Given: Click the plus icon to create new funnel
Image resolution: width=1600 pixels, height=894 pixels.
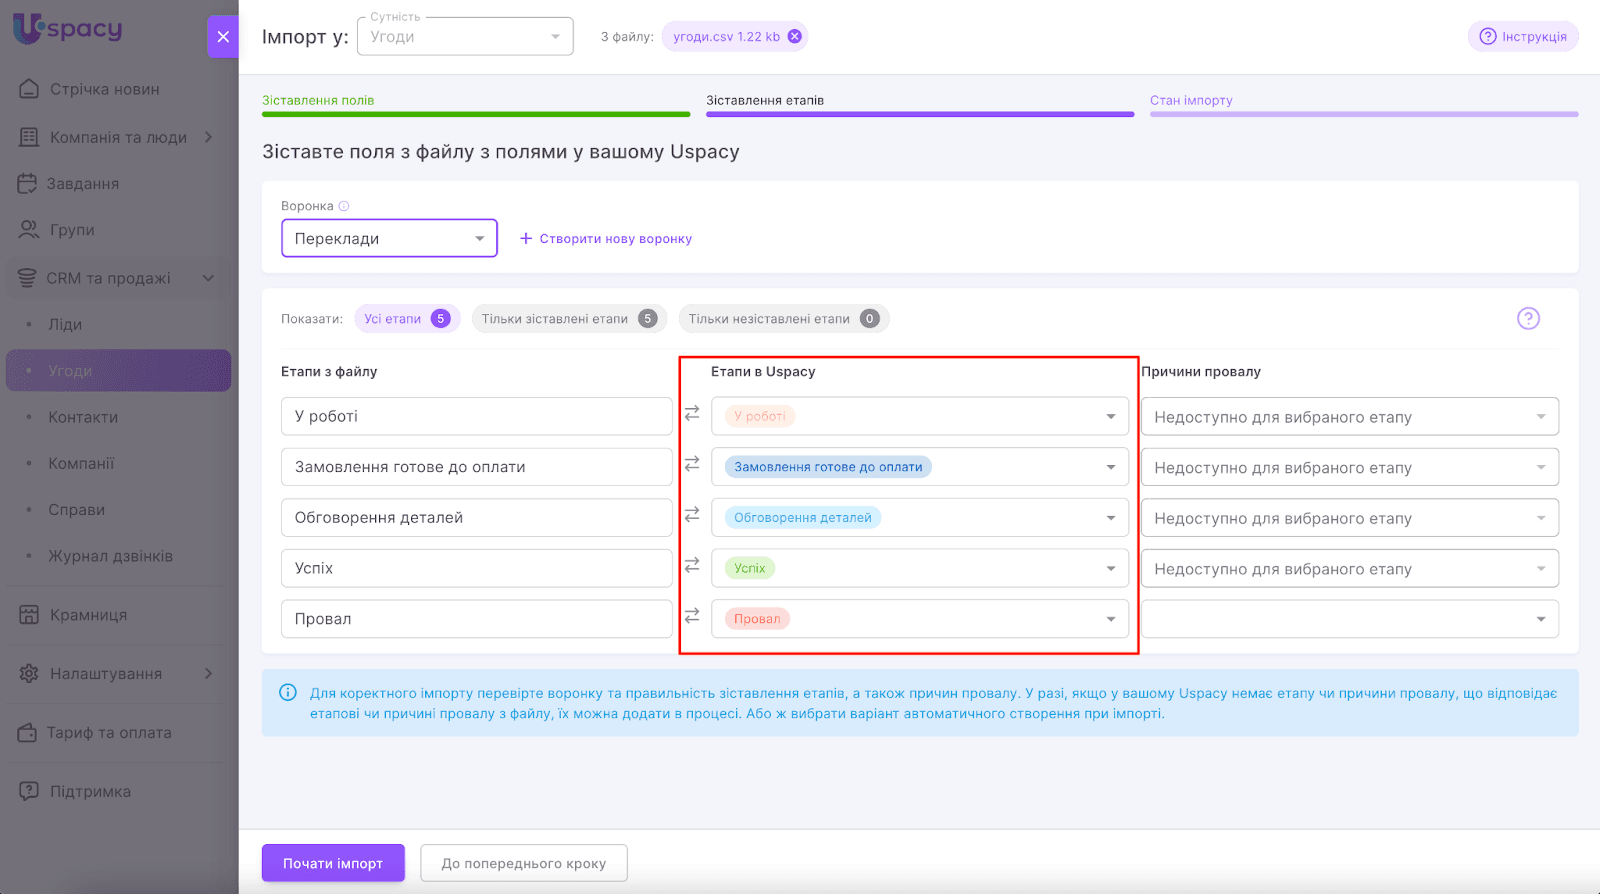Looking at the screenshot, I should (x=526, y=239).
